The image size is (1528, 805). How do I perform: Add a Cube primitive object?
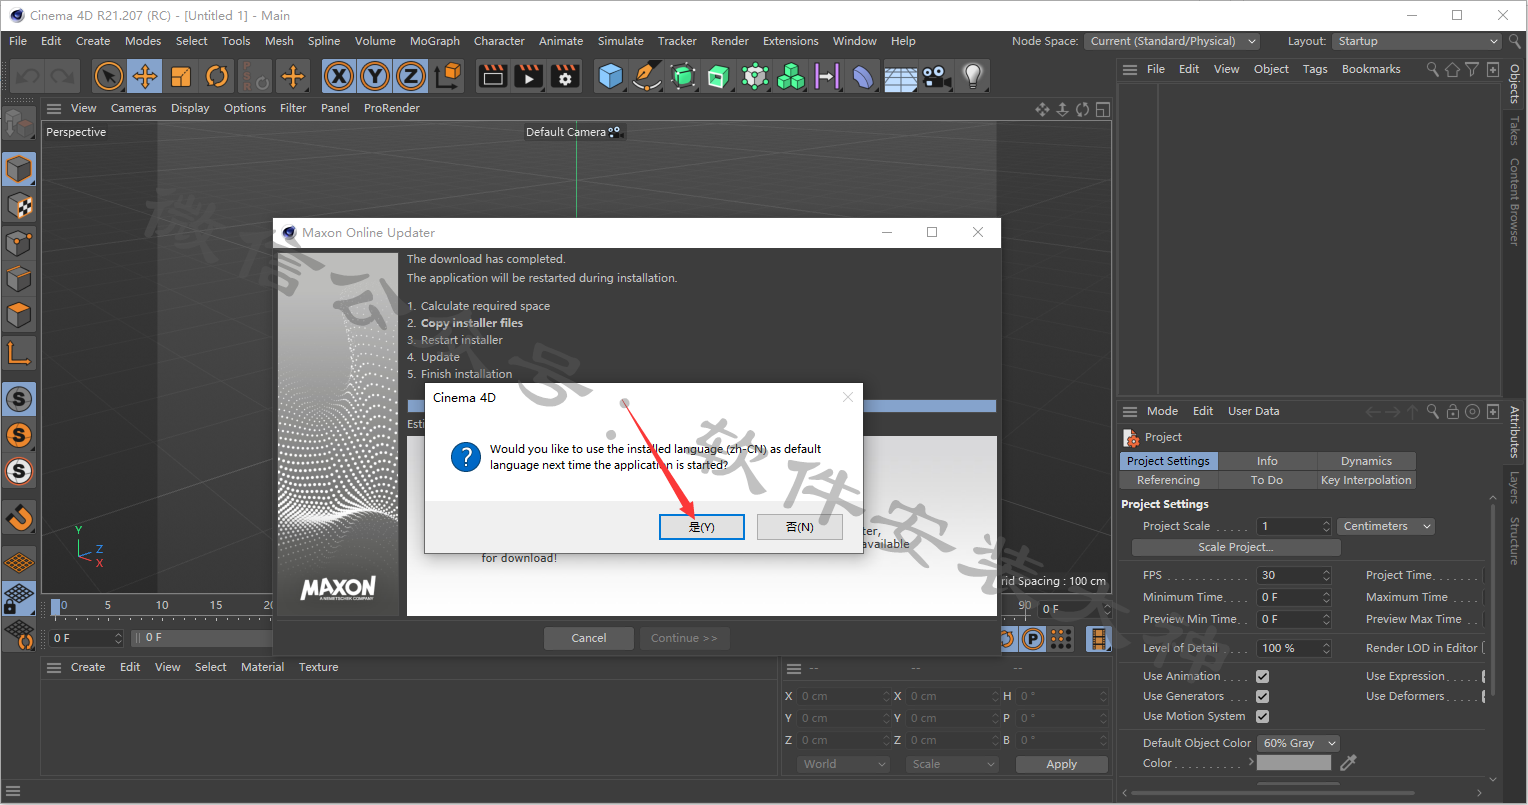click(x=611, y=76)
